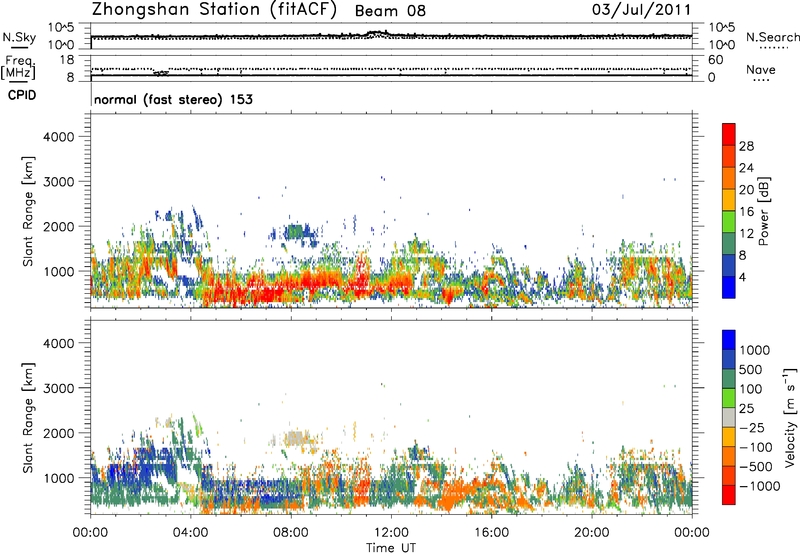
Task: Click the "2000" range tick in the power panel
Action: (59, 226)
